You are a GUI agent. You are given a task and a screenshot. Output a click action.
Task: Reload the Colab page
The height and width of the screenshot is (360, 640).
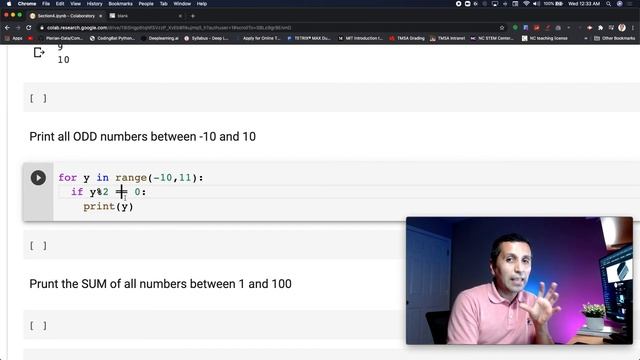click(29, 28)
